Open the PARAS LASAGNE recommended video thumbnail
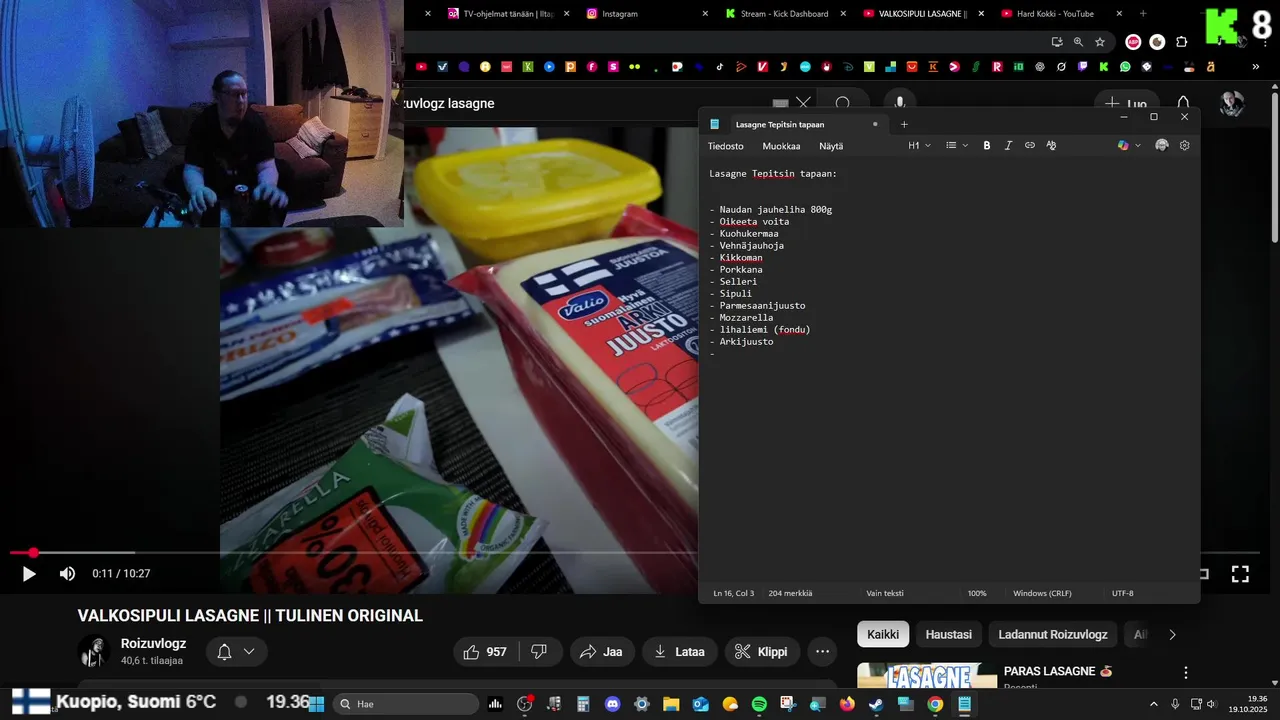The height and width of the screenshot is (720, 1280). (x=927, y=676)
